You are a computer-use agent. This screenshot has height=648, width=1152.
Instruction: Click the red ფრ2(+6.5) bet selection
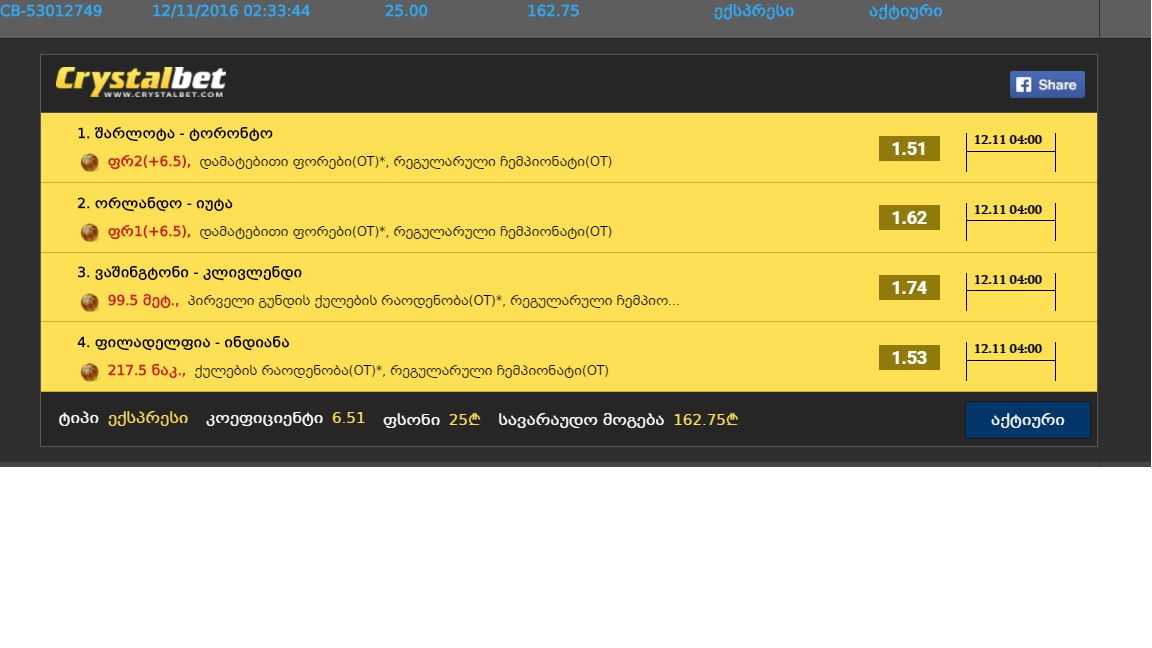(x=149, y=162)
